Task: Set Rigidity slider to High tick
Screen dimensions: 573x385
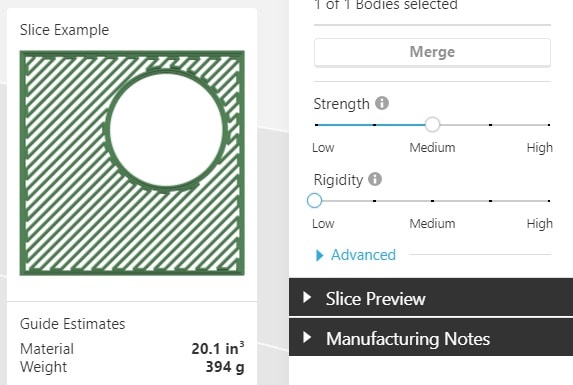Action: 549,201
